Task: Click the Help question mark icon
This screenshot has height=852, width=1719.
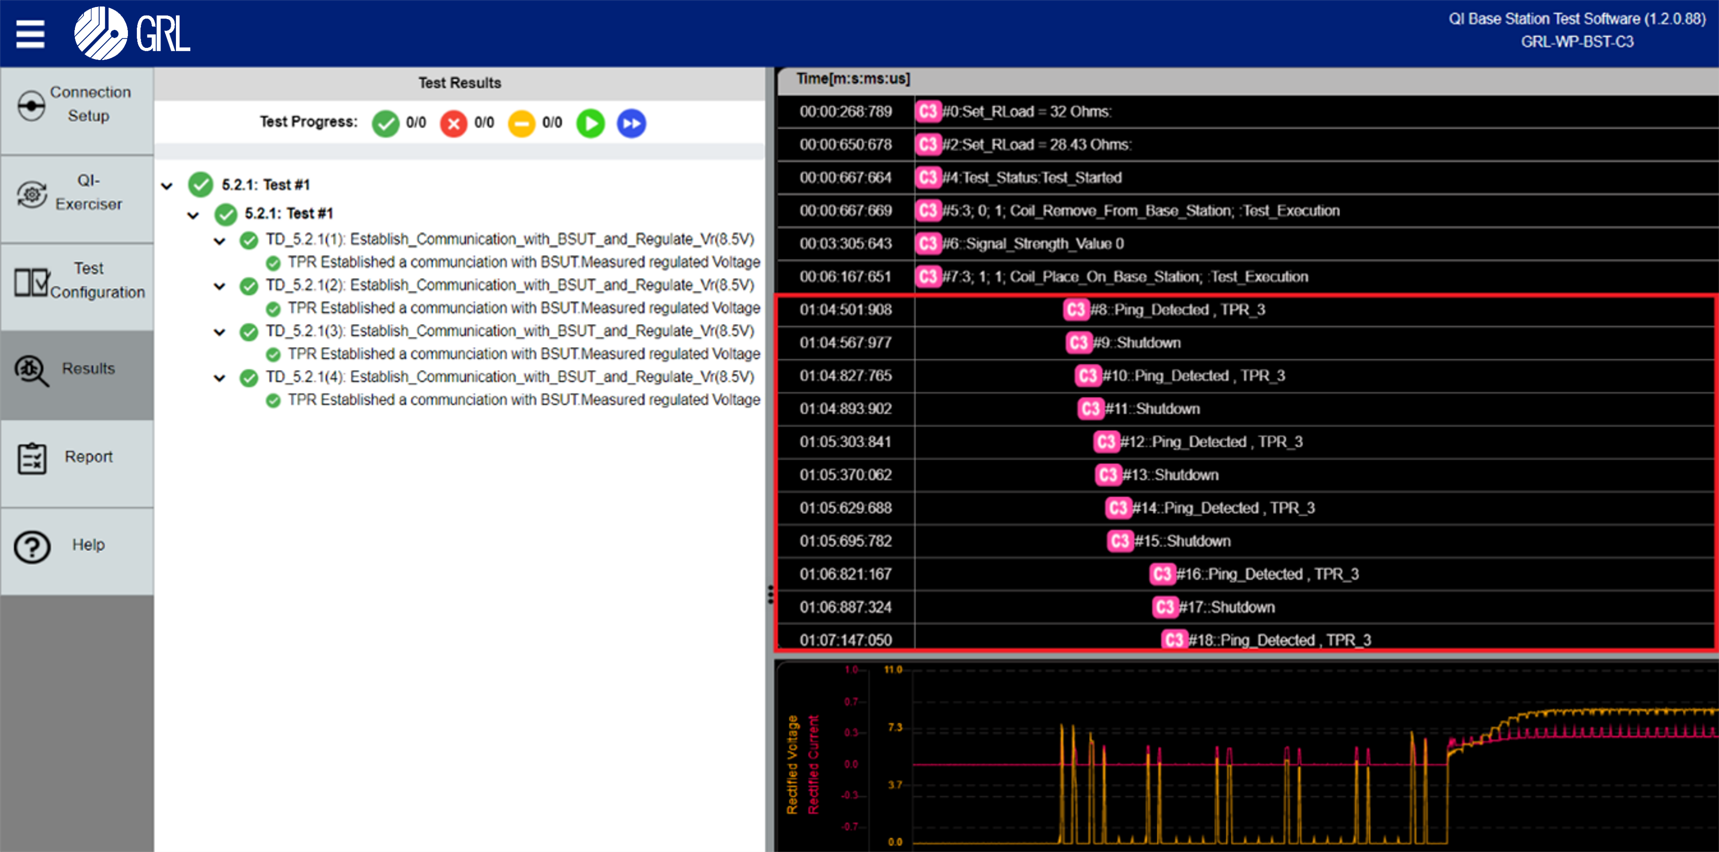Action: tap(32, 547)
